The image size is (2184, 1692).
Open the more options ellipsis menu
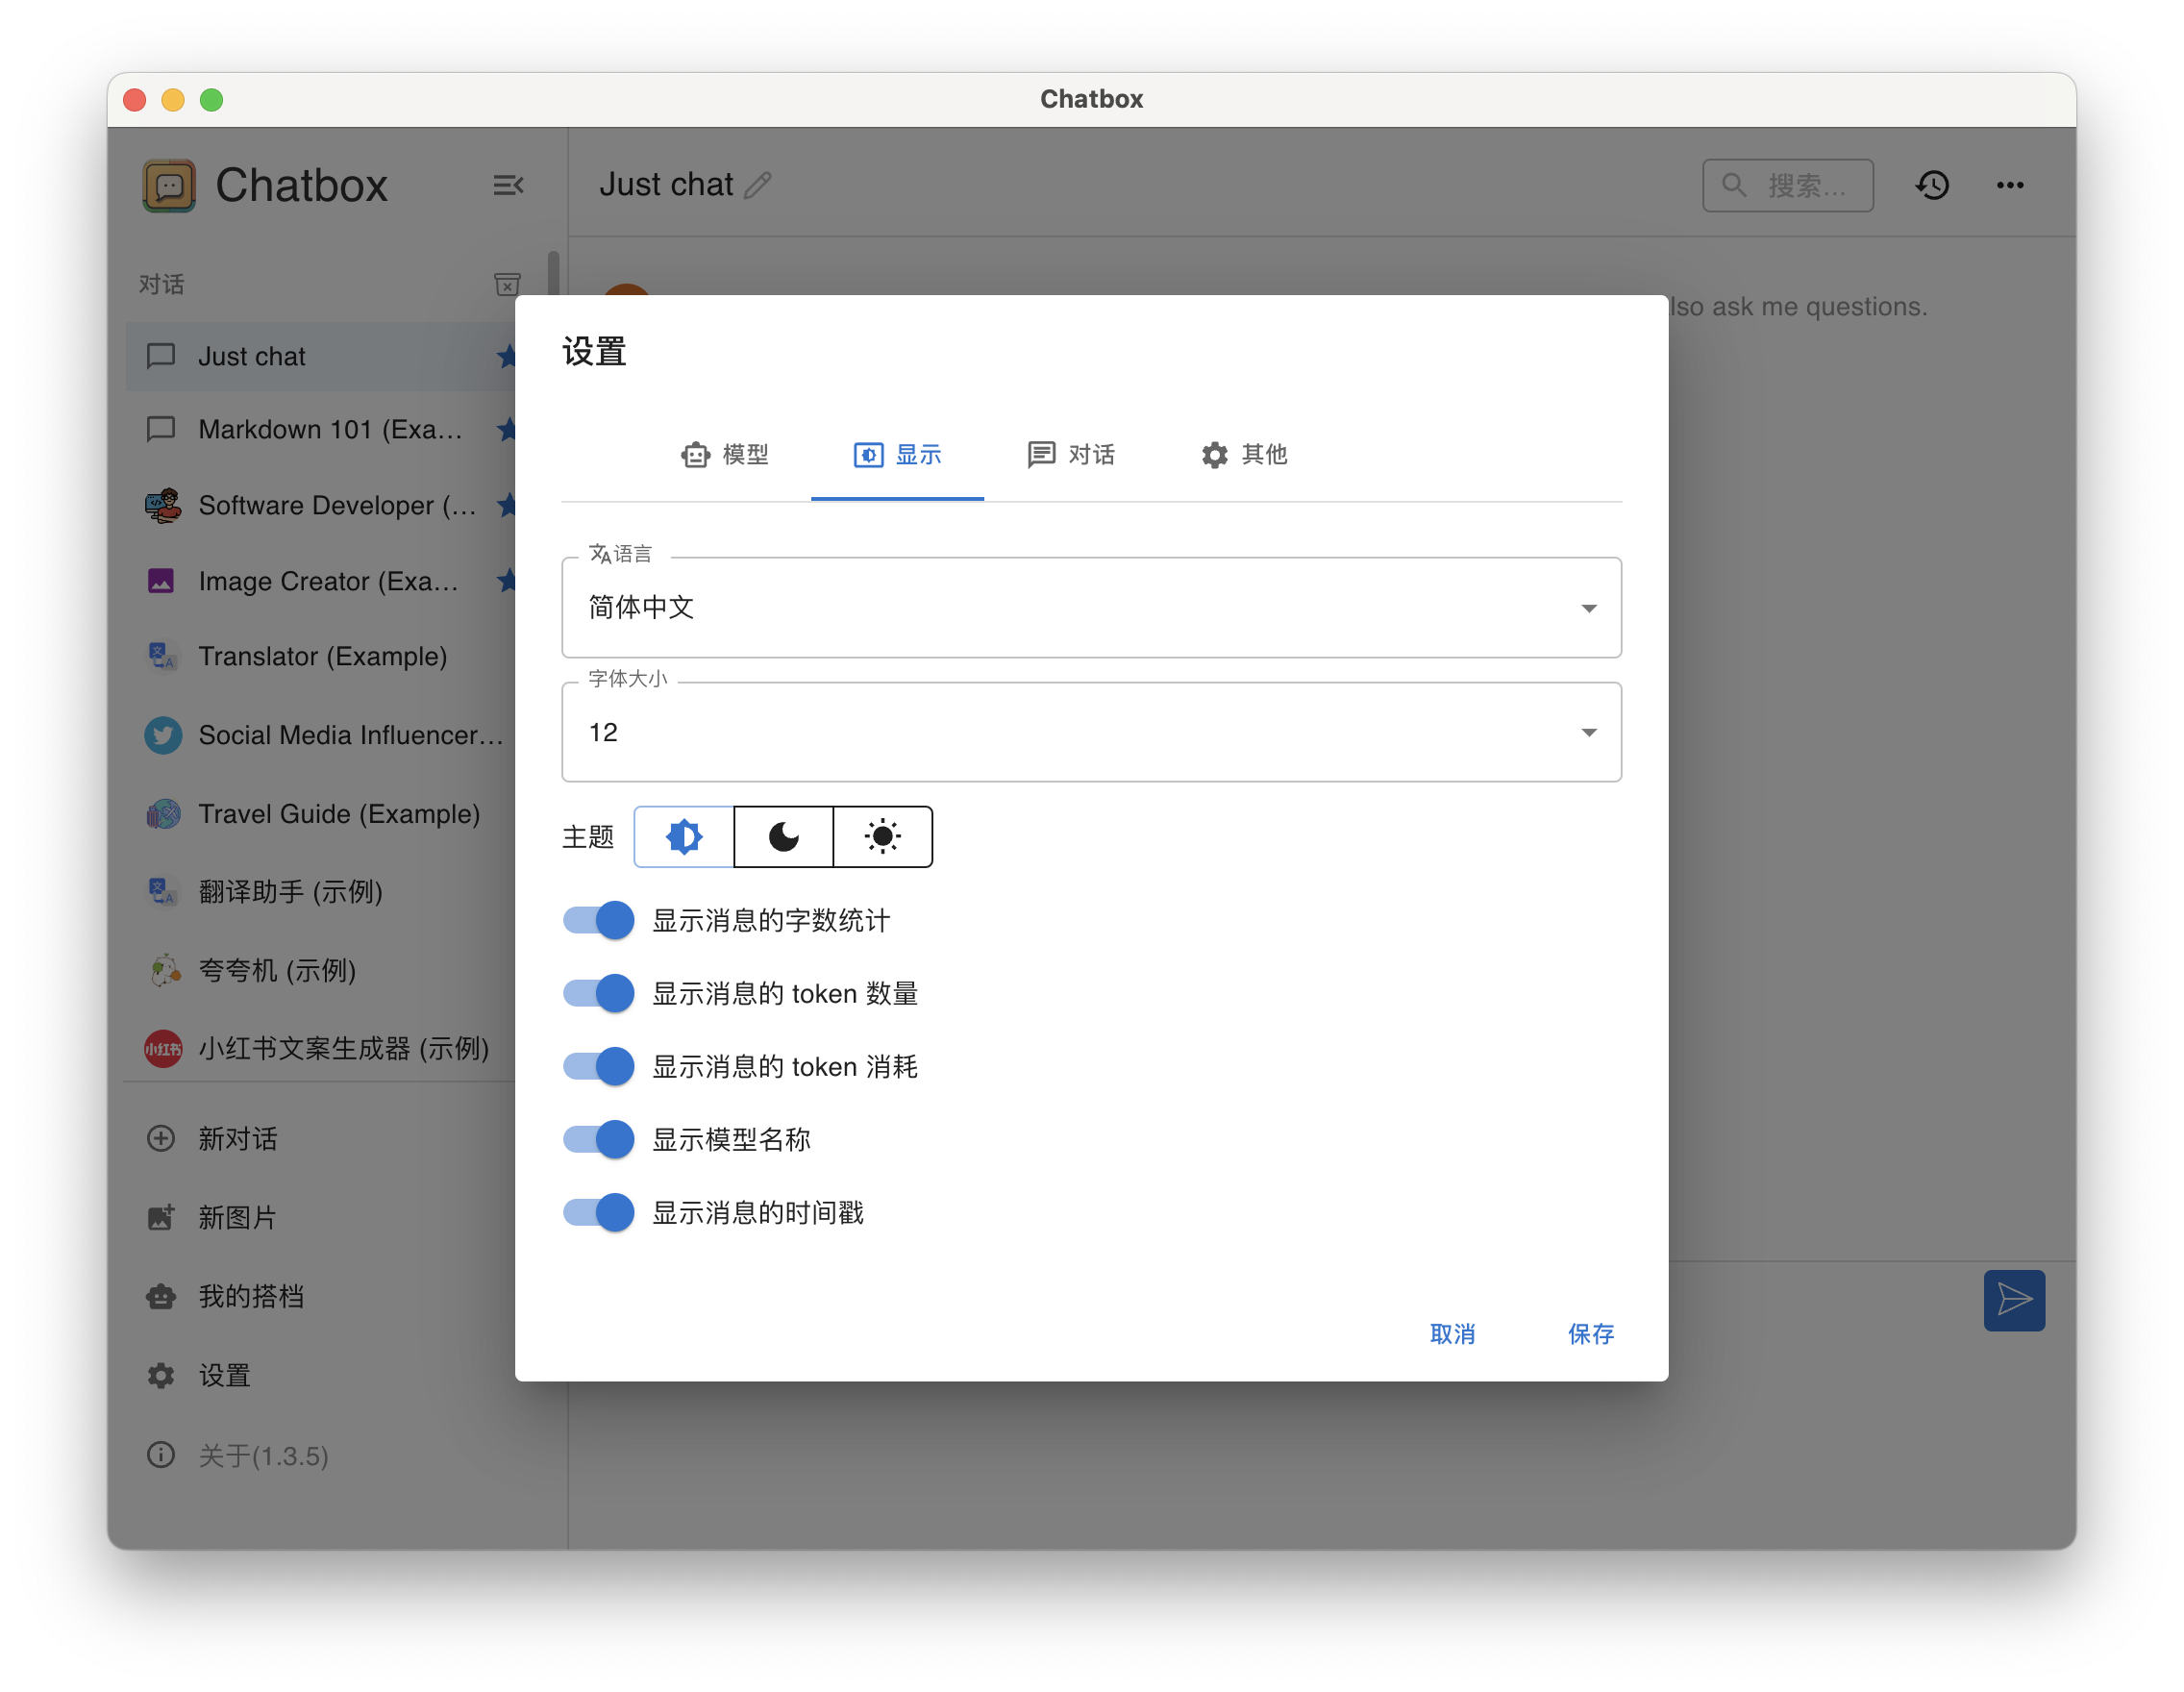click(2010, 184)
